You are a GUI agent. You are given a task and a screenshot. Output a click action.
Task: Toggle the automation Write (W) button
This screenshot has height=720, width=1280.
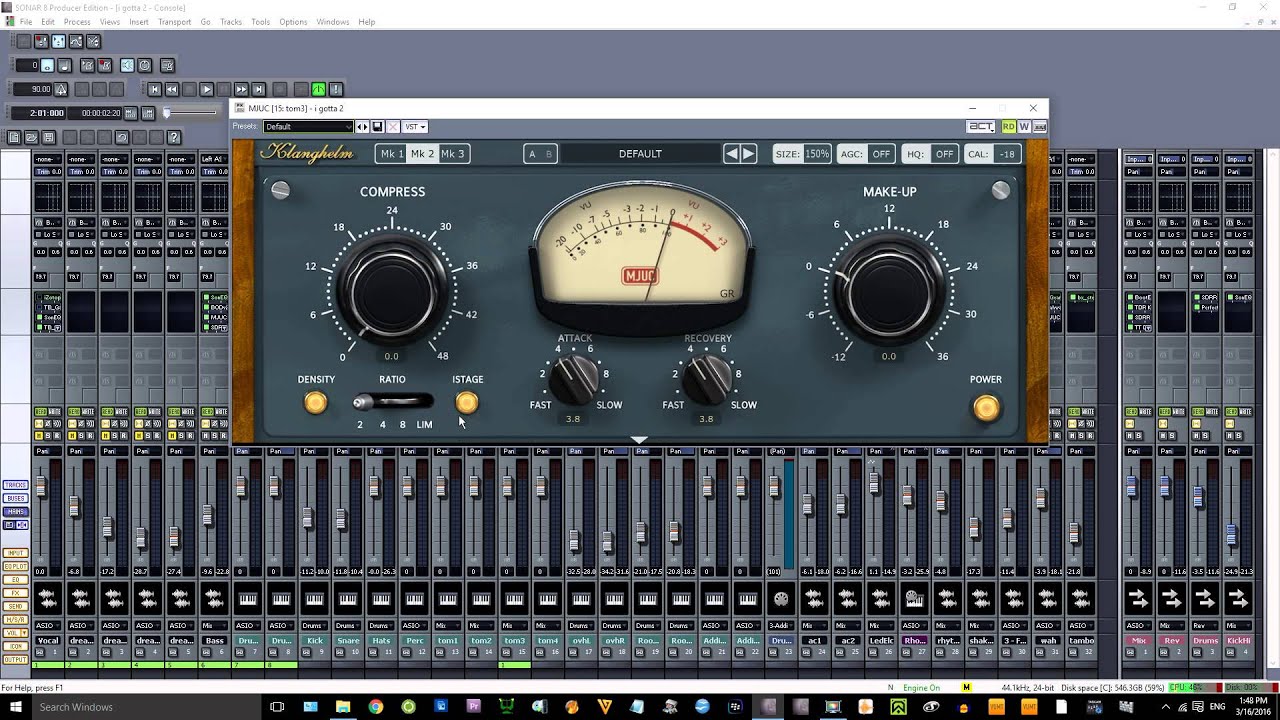1024,127
